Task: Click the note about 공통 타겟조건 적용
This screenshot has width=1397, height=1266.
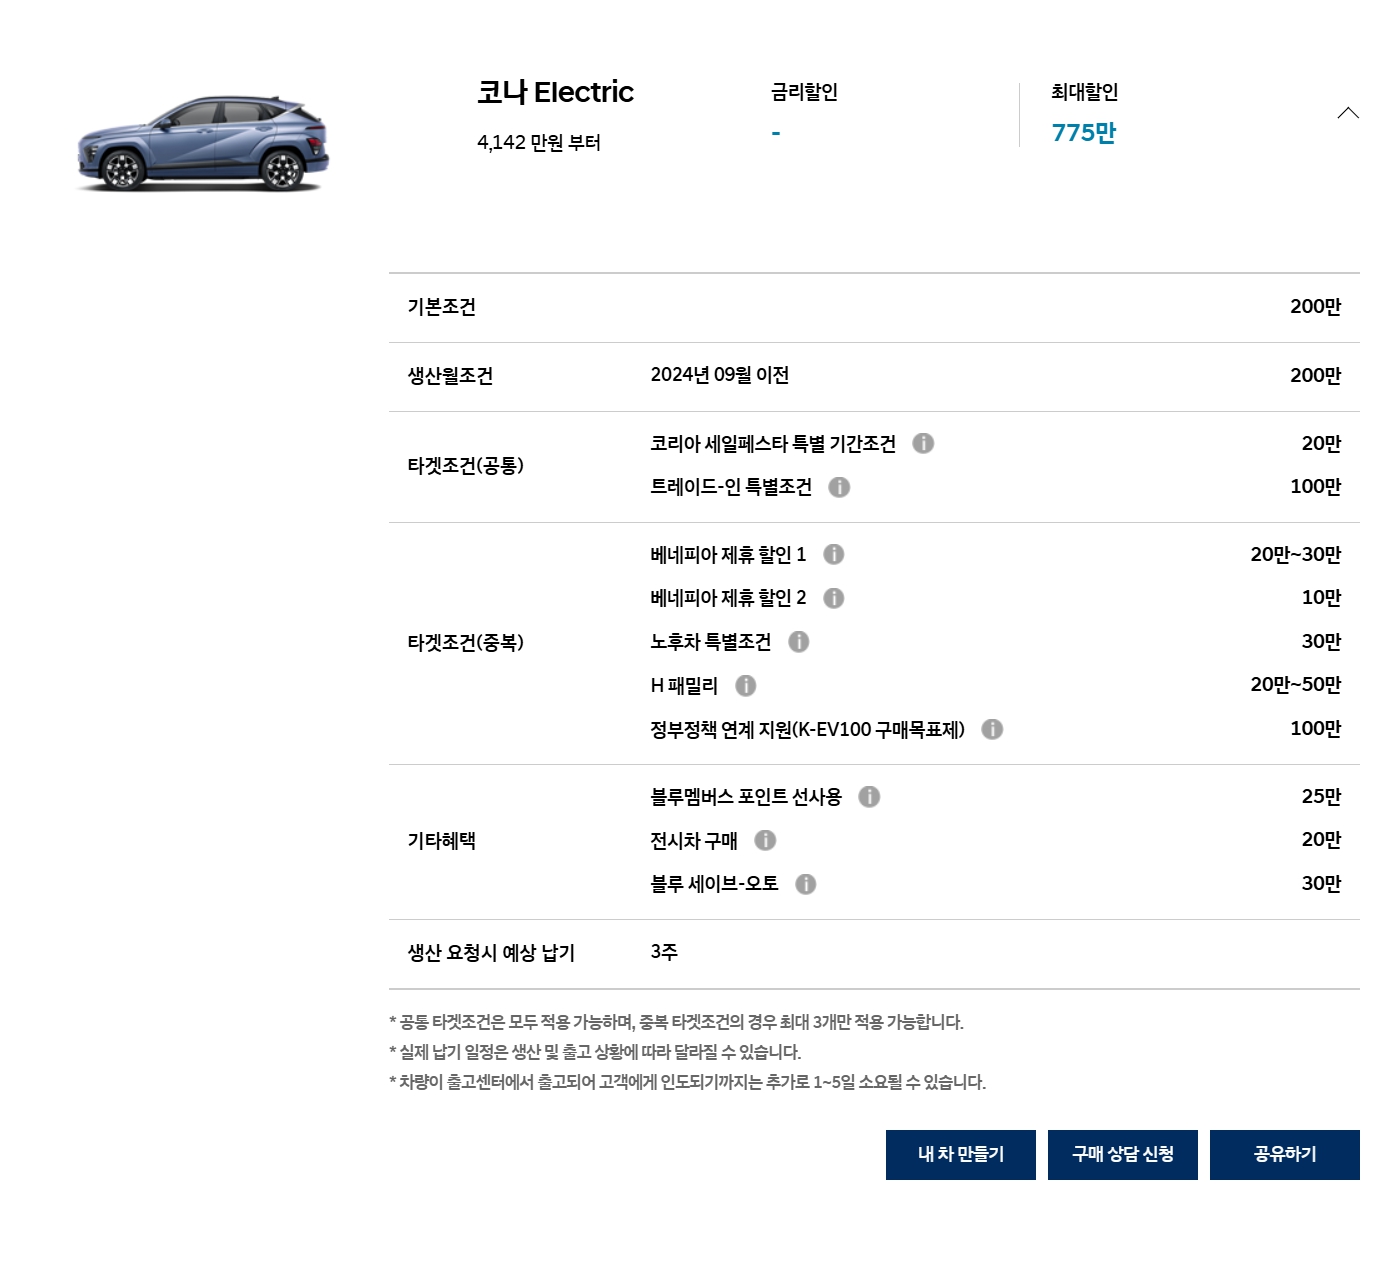Action: pos(676,1022)
